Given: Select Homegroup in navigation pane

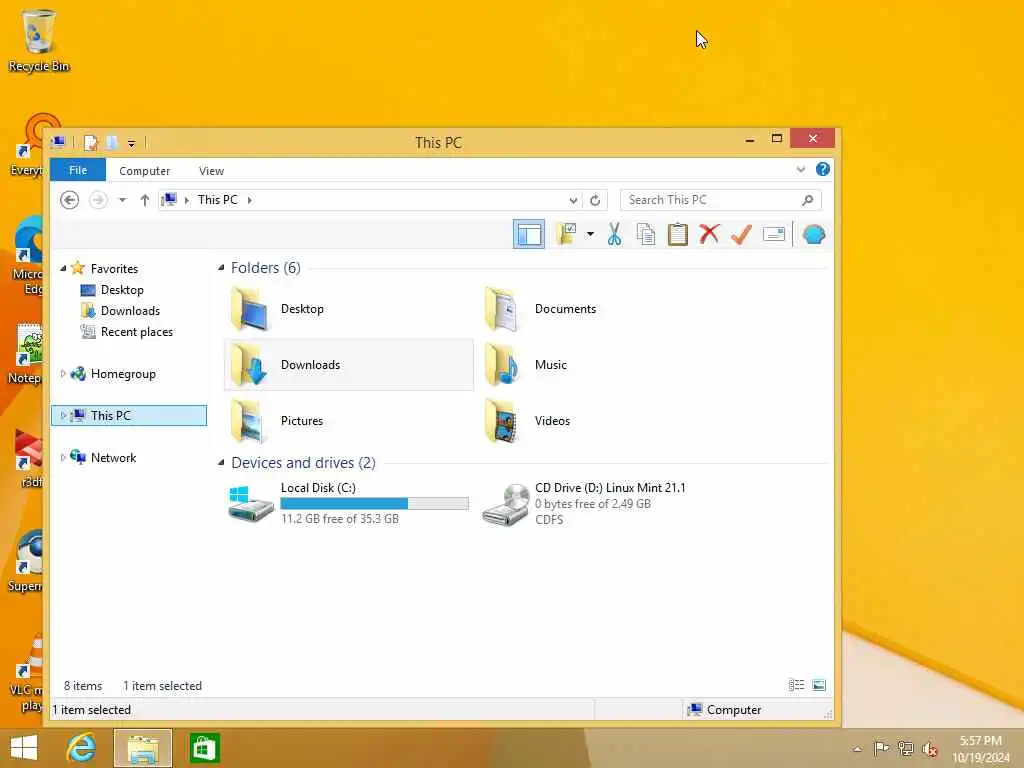Looking at the screenshot, I should tap(123, 374).
